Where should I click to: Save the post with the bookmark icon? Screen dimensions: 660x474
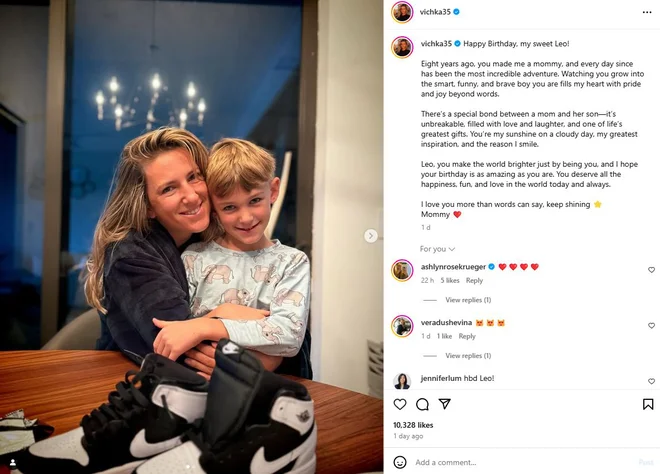point(648,405)
